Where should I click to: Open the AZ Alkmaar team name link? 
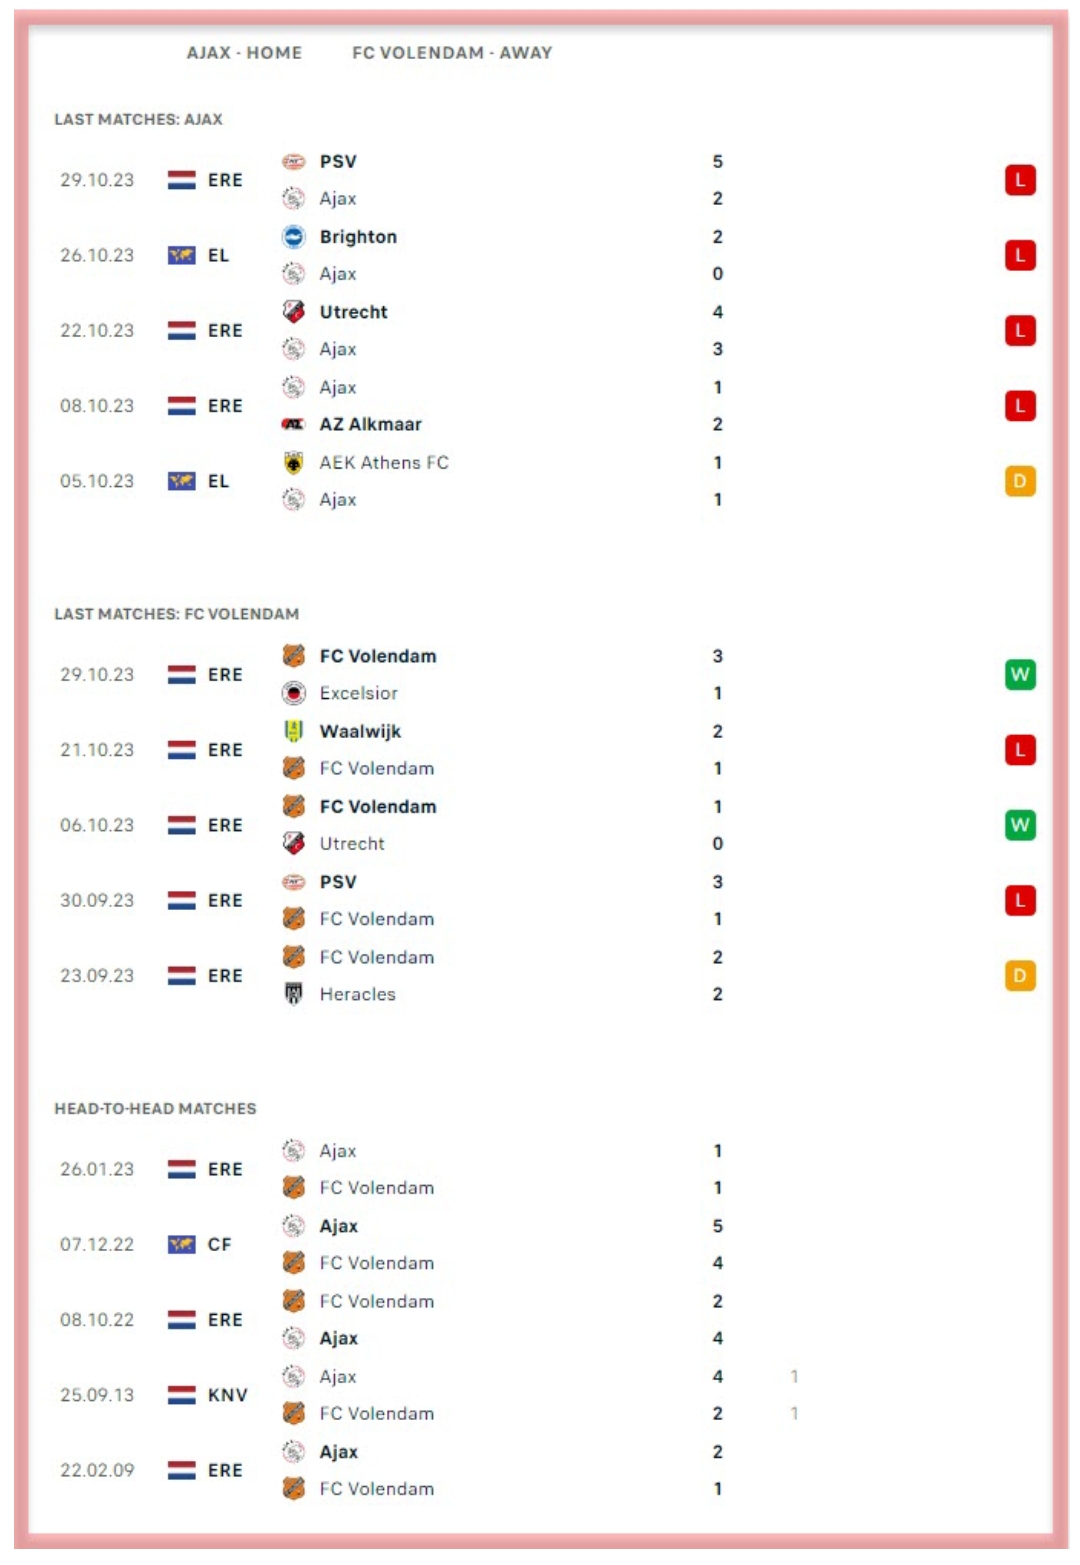[x=370, y=424]
